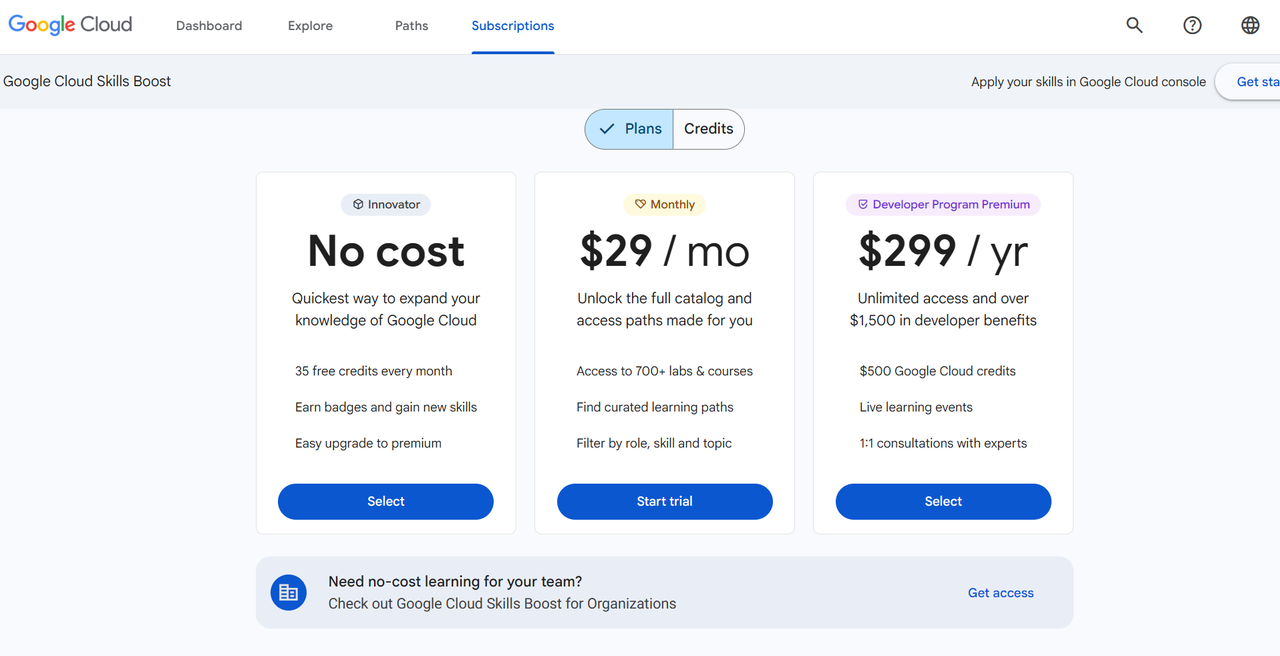
Task: Open the language globe icon
Action: [1250, 26]
